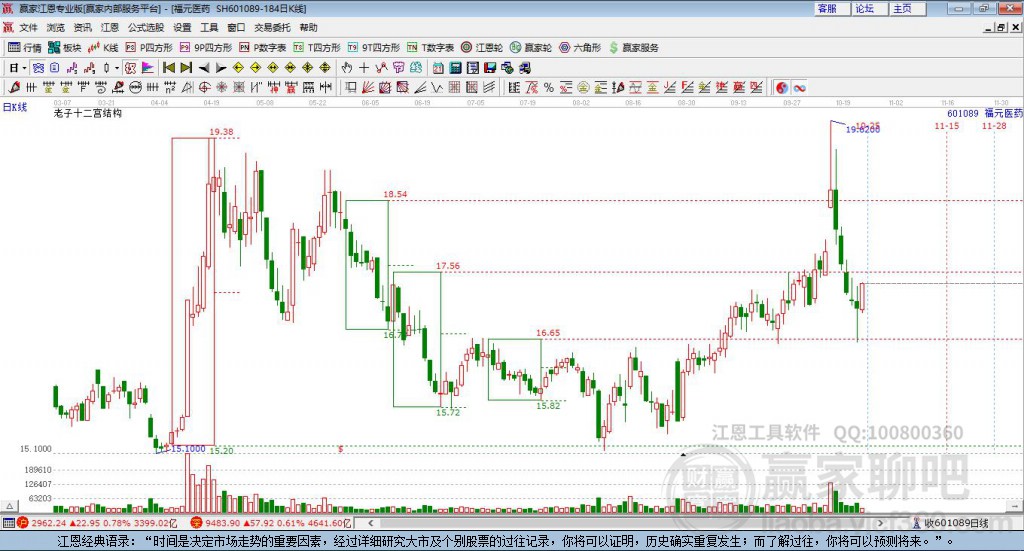Click the 论坛 forum button
1024x551 pixels.
coord(871,8)
